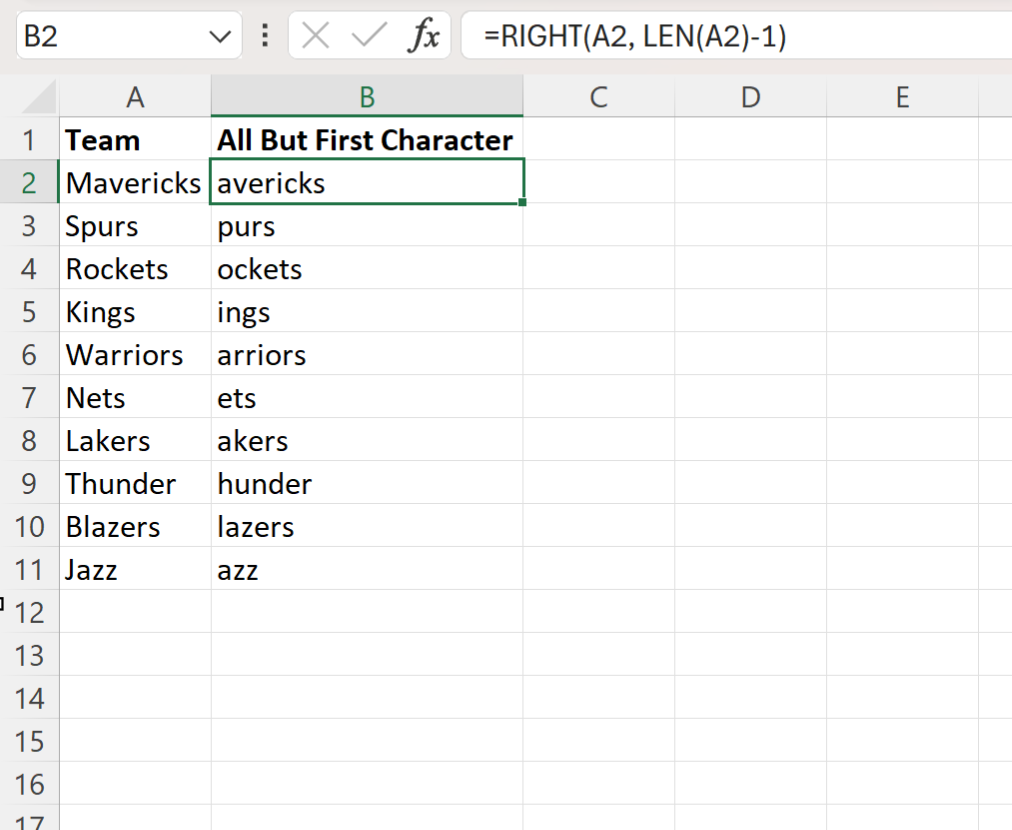Select row 1 header
The width and height of the screenshot is (1012, 830).
29,140
